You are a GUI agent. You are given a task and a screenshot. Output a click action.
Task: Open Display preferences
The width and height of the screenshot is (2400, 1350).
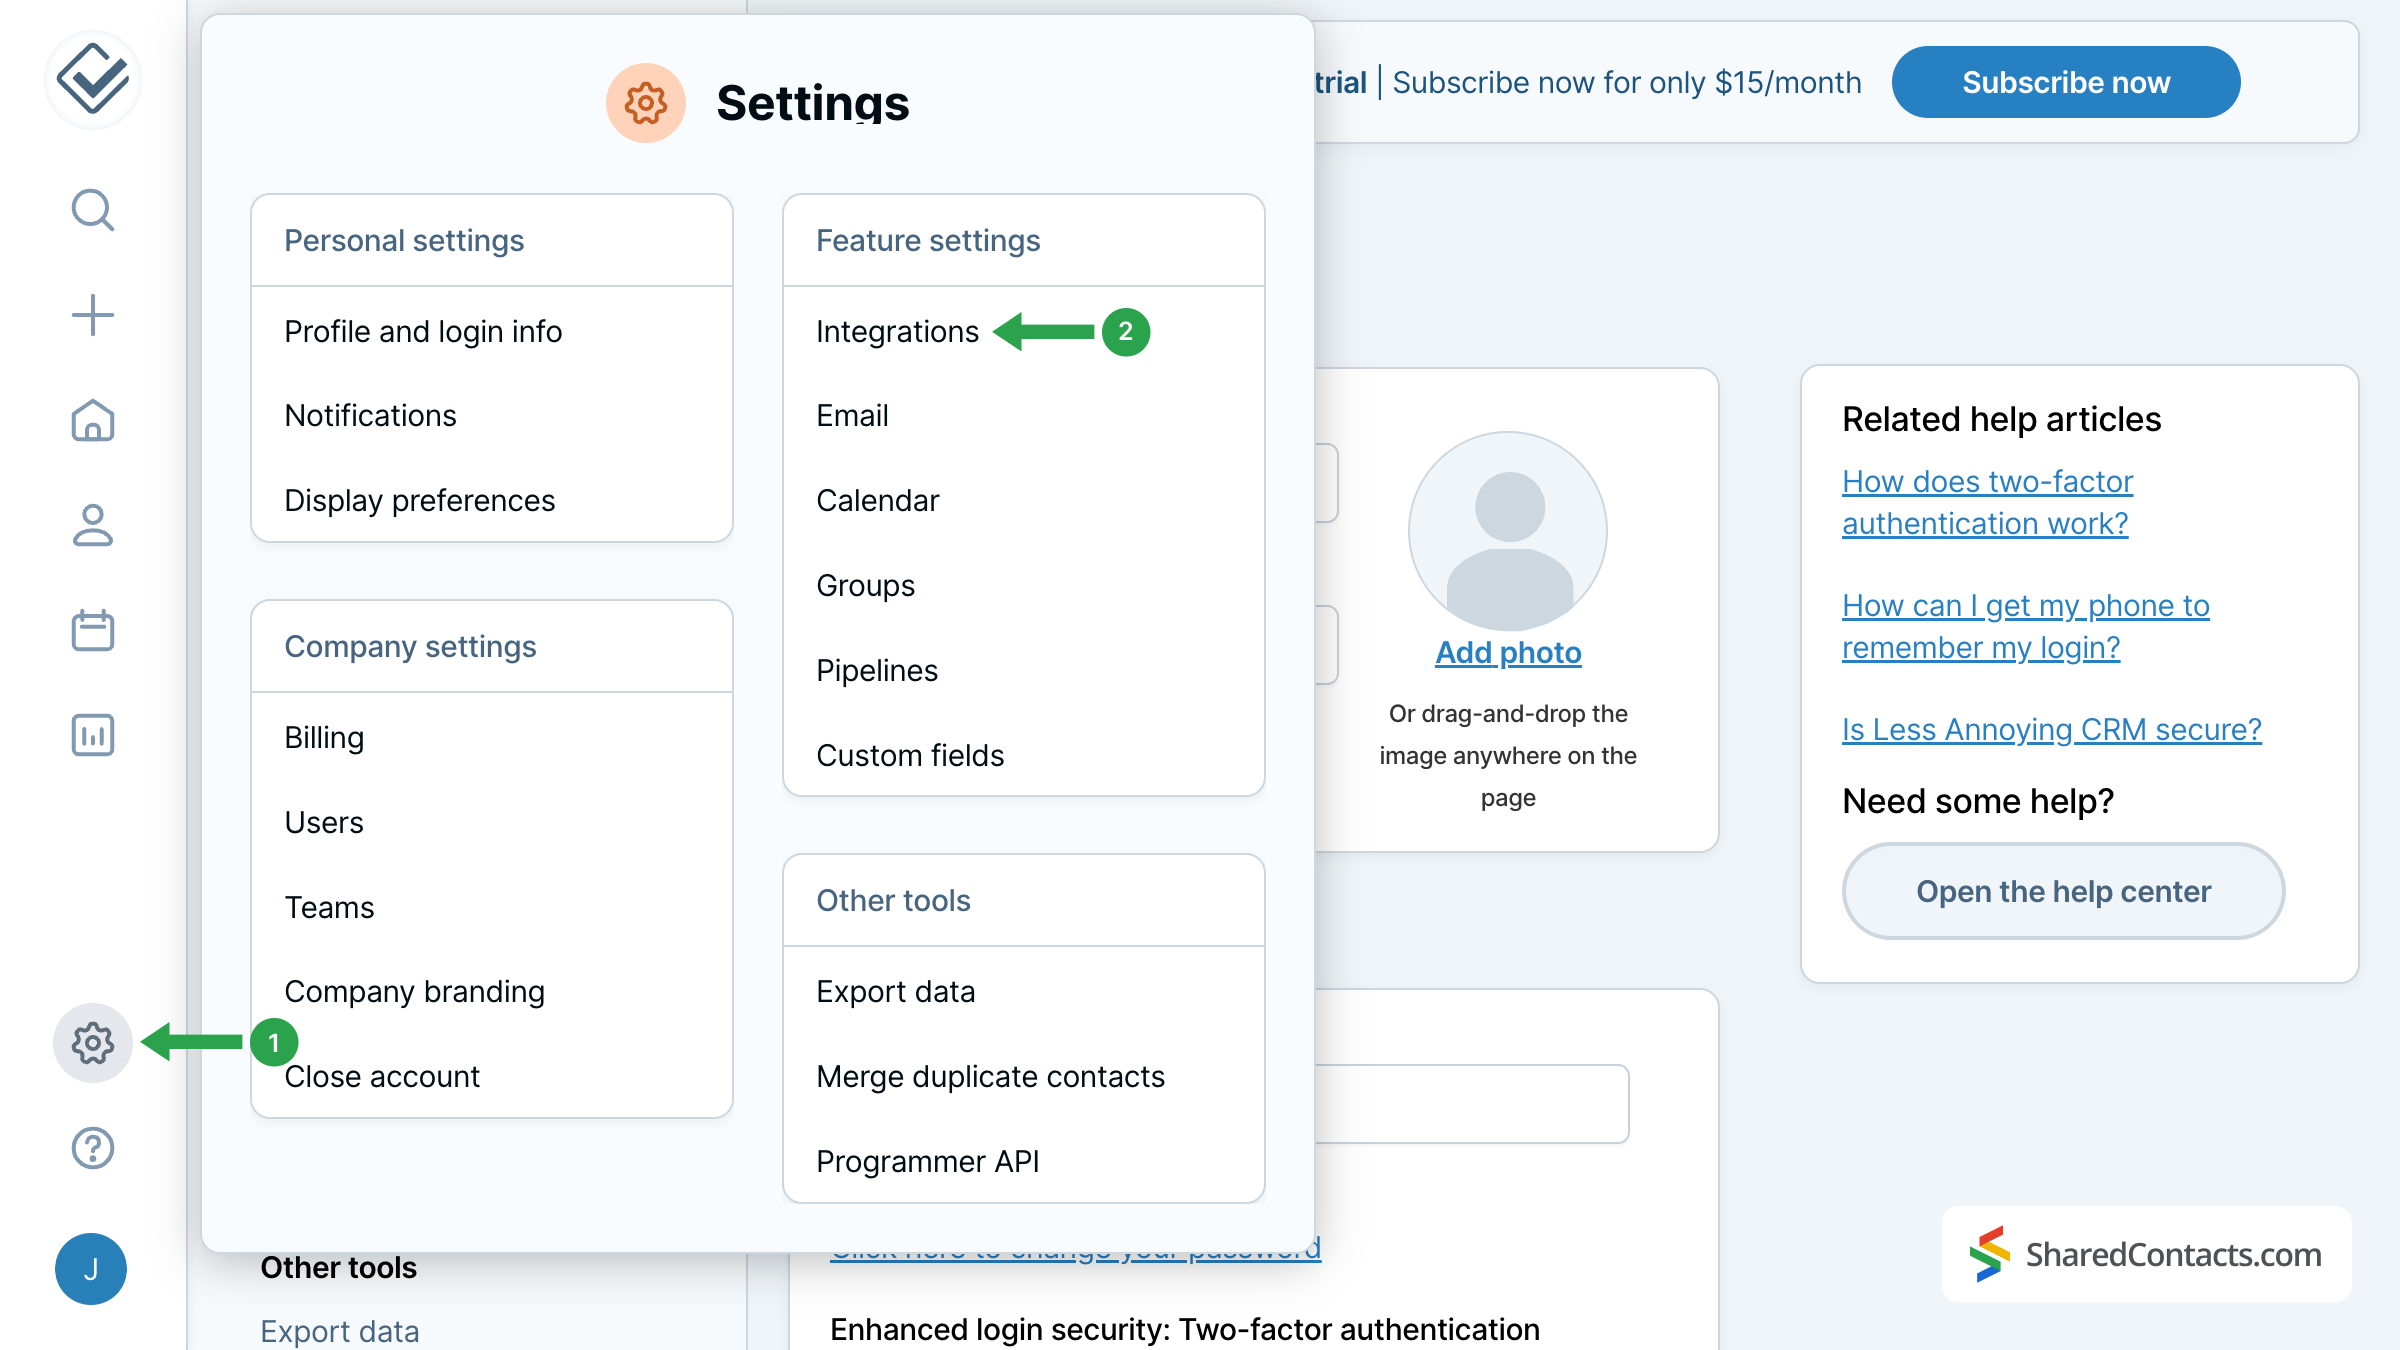(419, 500)
